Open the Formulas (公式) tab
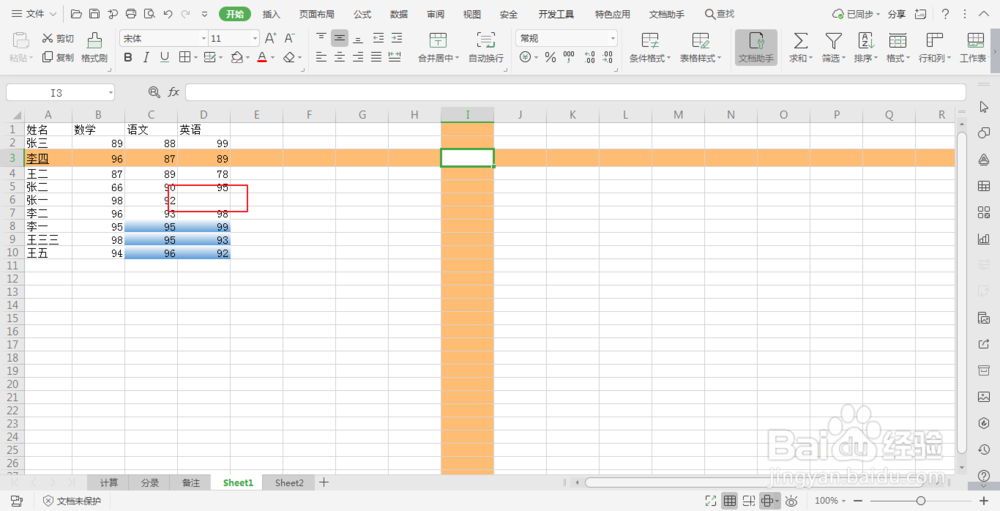This screenshot has width=1000, height=511. click(x=362, y=14)
